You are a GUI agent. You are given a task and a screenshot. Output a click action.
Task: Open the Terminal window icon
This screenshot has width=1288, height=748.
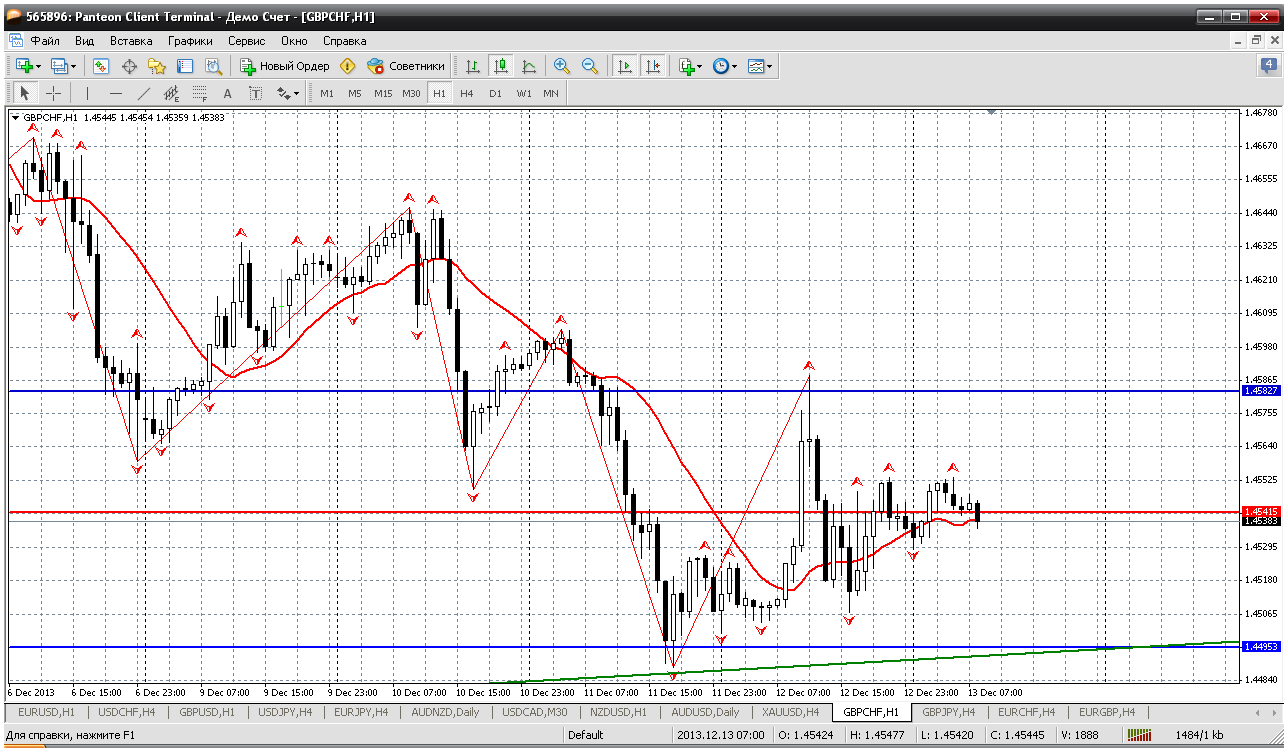(x=185, y=66)
